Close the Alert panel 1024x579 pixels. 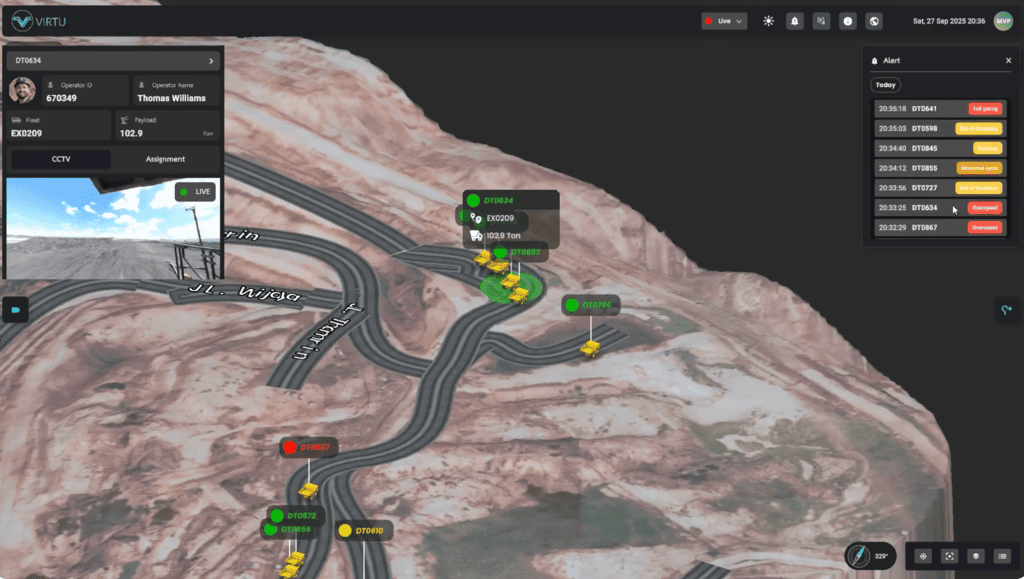(x=1007, y=61)
